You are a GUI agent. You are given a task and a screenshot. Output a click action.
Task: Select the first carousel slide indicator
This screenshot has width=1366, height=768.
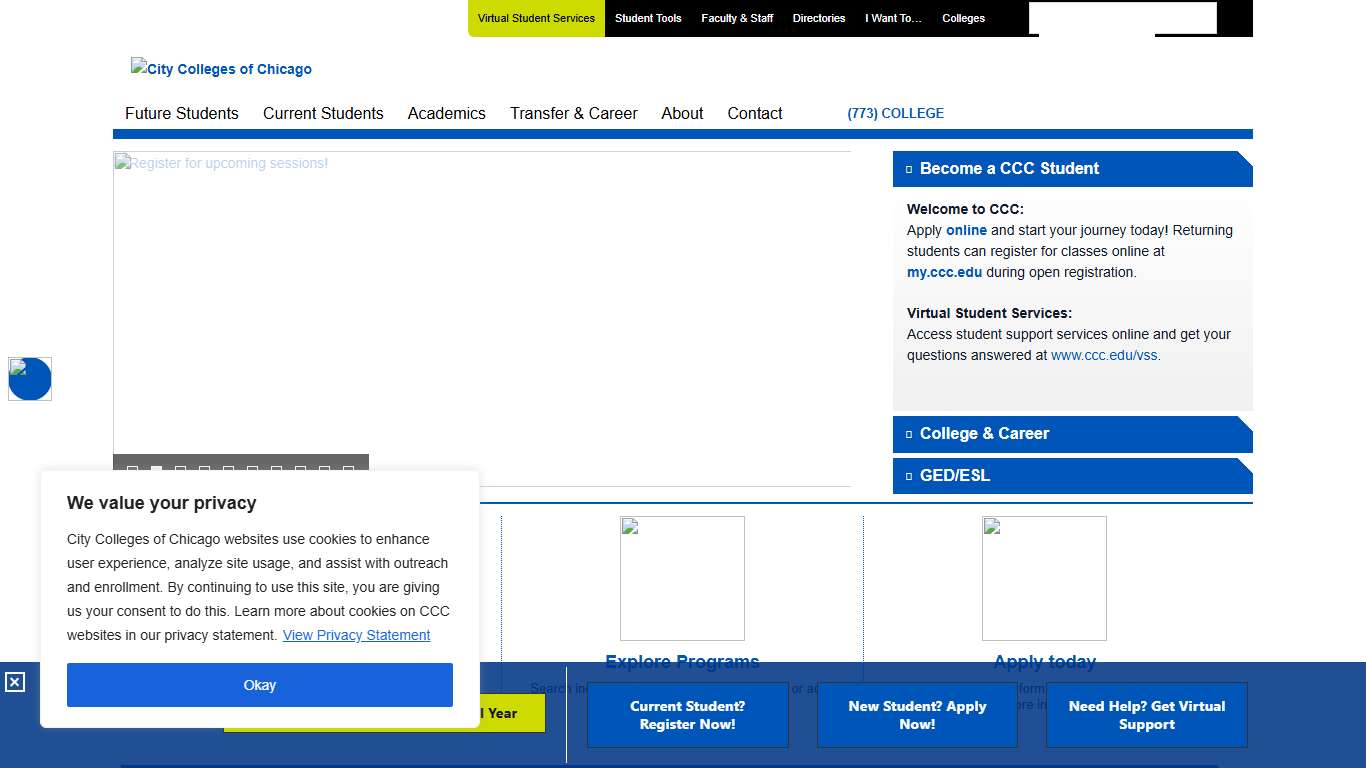pyautogui.click(x=132, y=469)
